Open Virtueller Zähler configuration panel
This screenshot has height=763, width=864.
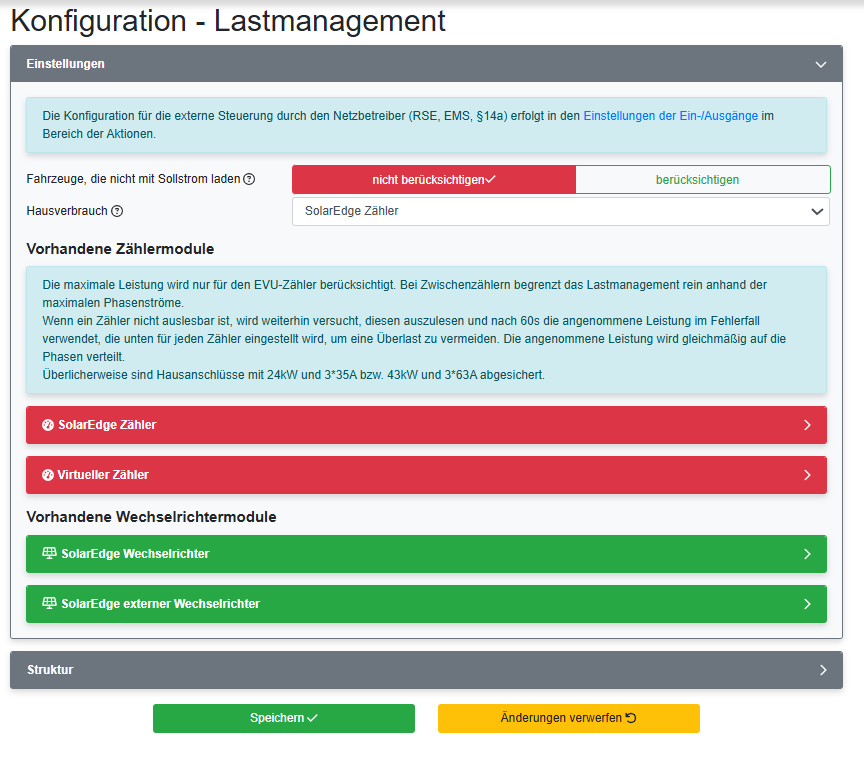426,474
